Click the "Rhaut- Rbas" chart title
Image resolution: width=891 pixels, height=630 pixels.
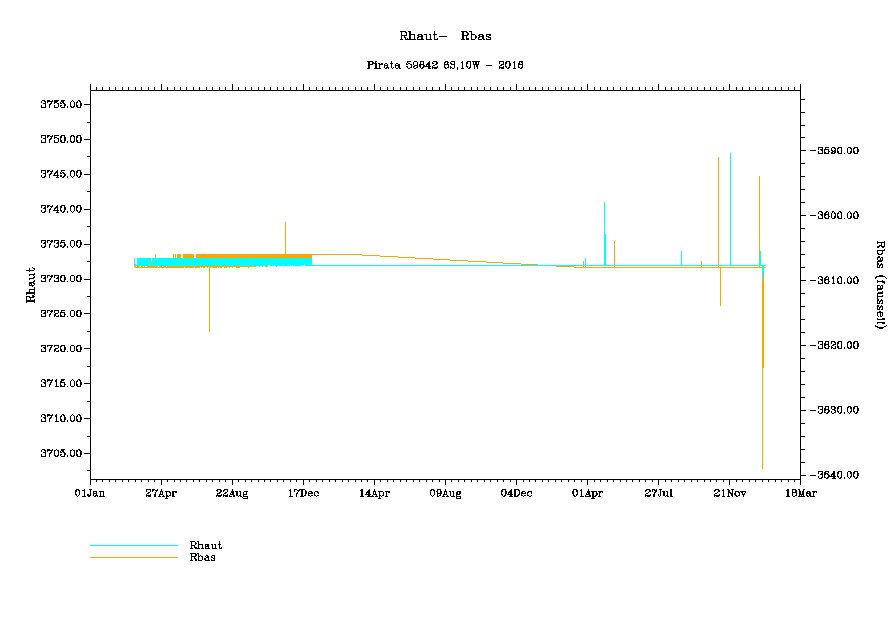click(x=445, y=36)
